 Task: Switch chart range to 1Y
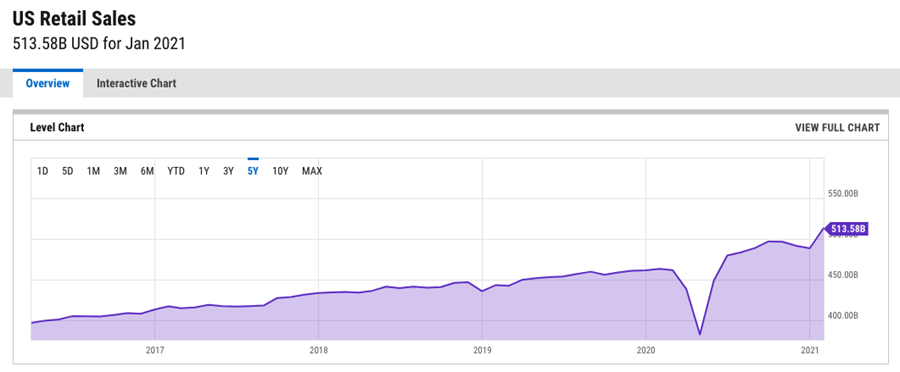(204, 171)
